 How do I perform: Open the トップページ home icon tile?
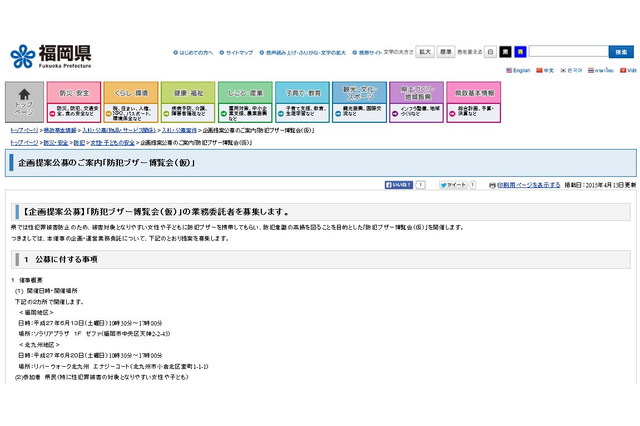tap(24, 102)
